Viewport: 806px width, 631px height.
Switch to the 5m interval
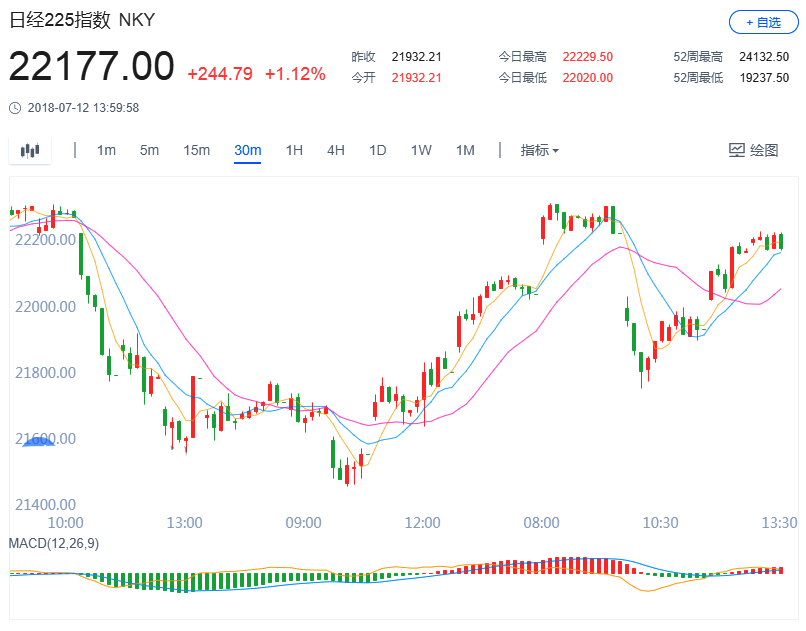pos(149,150)
